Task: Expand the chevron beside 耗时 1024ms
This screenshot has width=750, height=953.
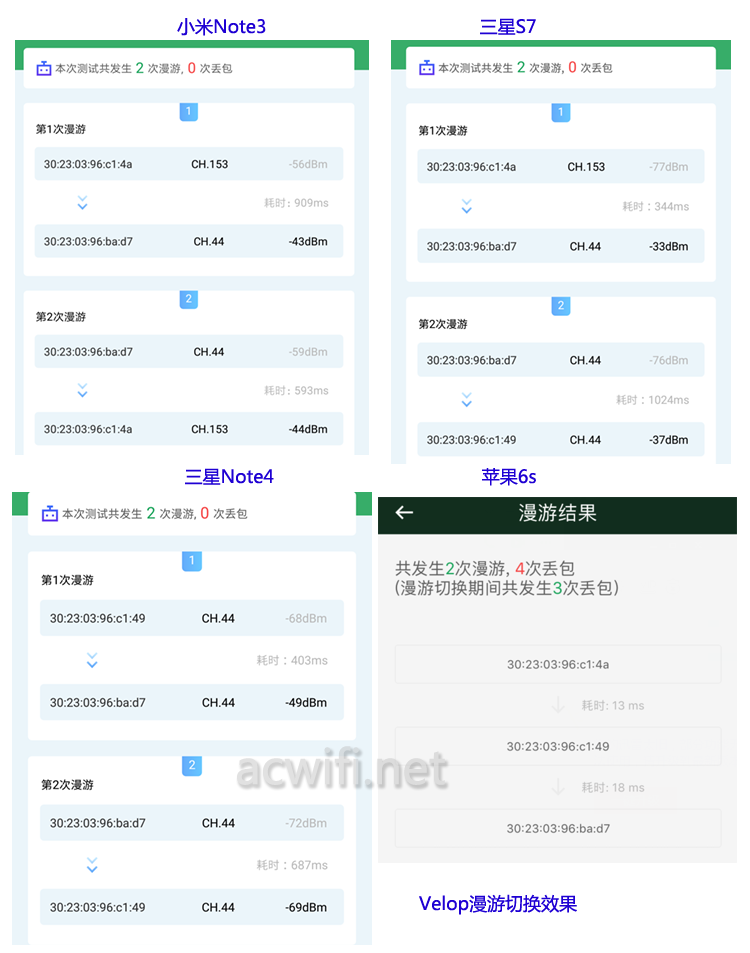Action: pos(466,399)
